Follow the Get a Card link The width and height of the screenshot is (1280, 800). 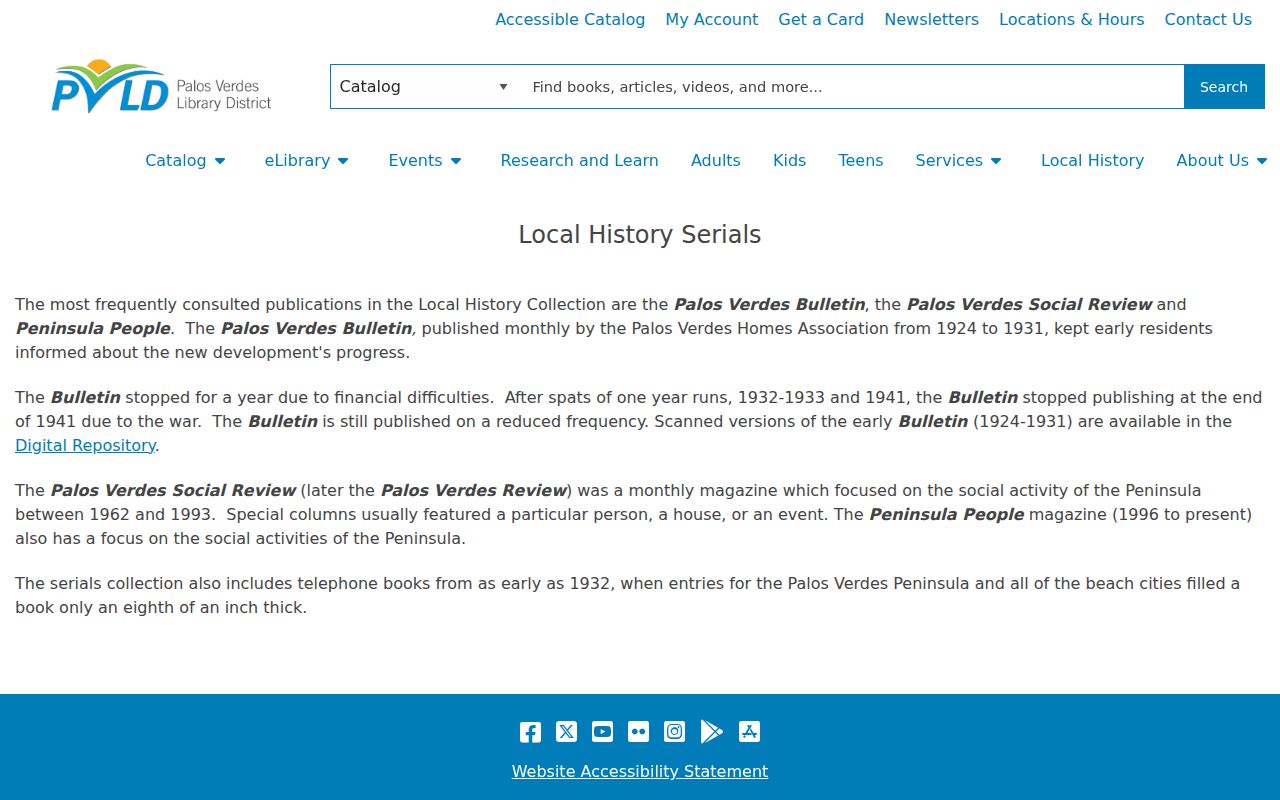coord(821,19)
